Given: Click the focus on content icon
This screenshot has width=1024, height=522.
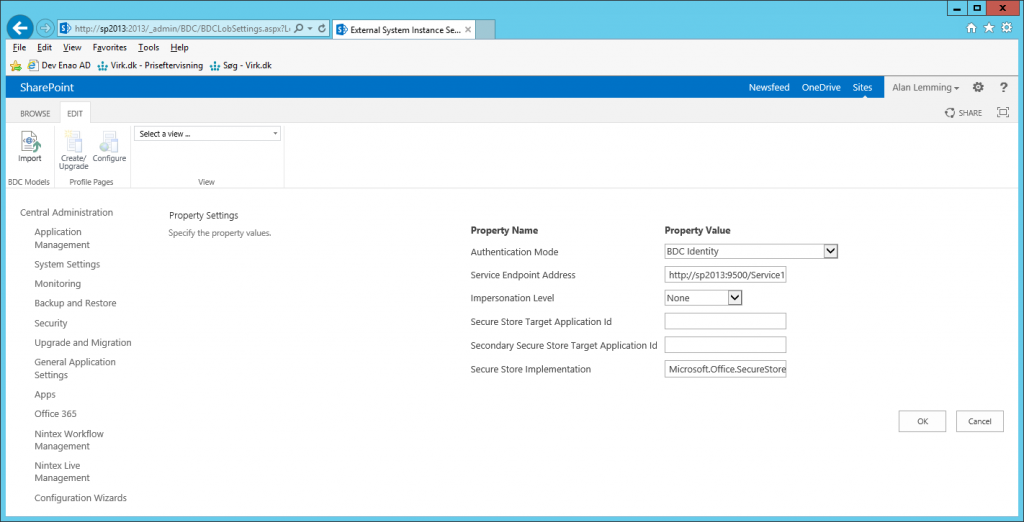Looking at the screenshot, I should coord(1003,114).
